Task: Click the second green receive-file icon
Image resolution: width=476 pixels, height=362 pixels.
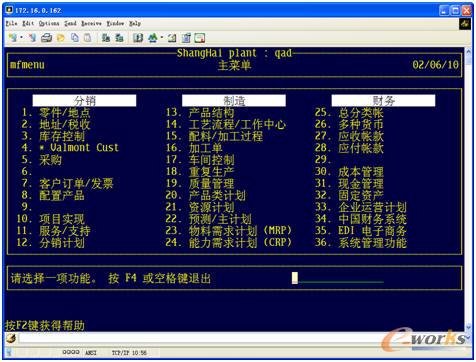Action: coord(119,38)
